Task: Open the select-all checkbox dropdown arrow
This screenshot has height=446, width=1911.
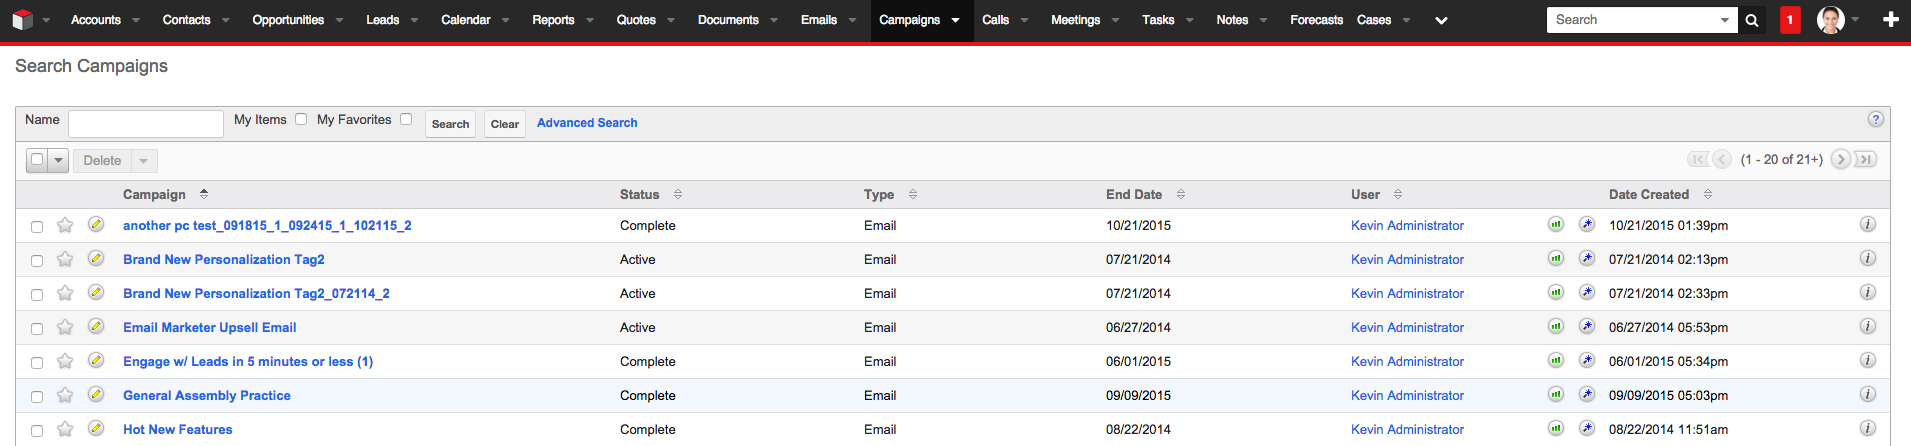Action: pos(58,160)
